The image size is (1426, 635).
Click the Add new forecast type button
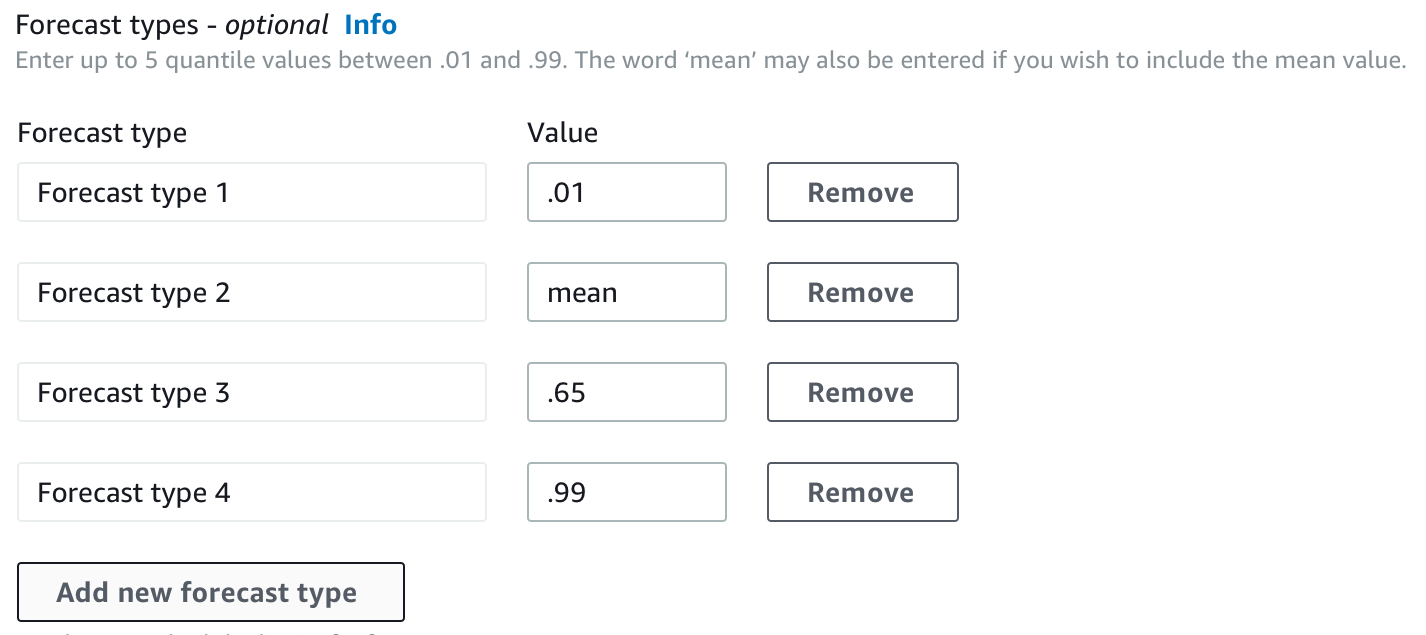(x=211, y=592)
